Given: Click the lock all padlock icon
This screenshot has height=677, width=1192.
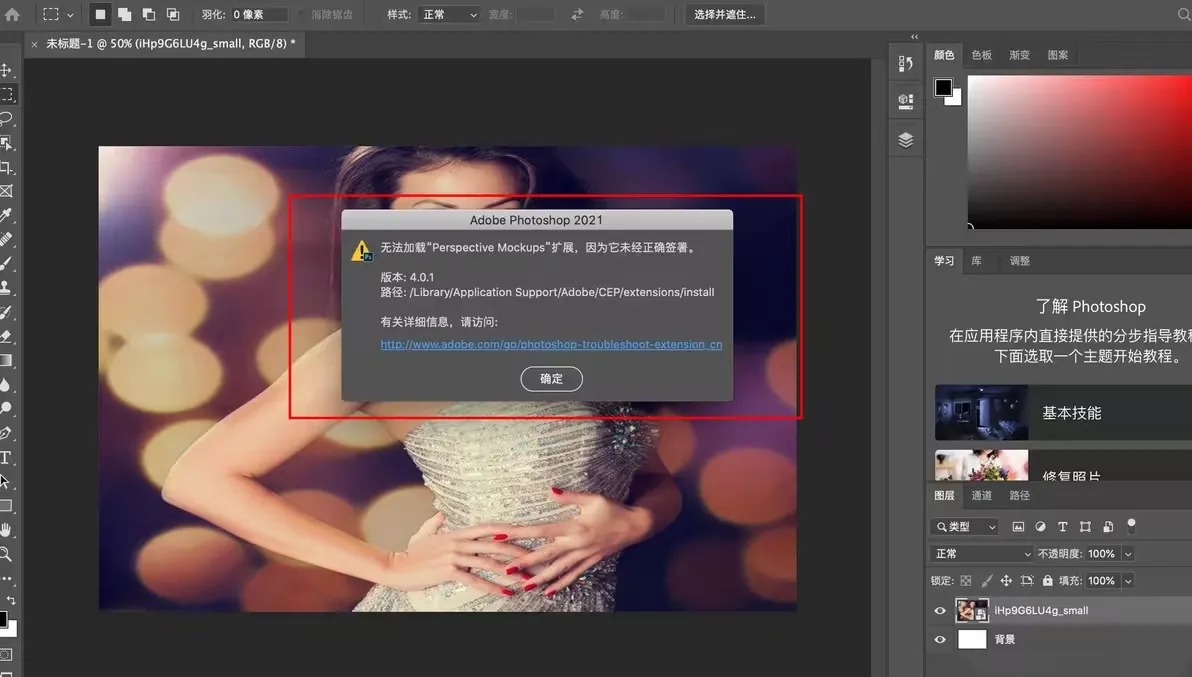Looking at the screenshot, I should click(x=1047, y=581).
